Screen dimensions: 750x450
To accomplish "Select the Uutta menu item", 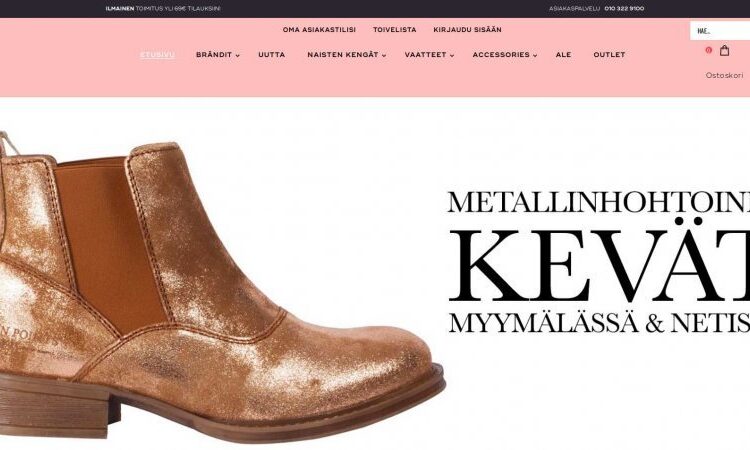I will (x=272, y=55).
